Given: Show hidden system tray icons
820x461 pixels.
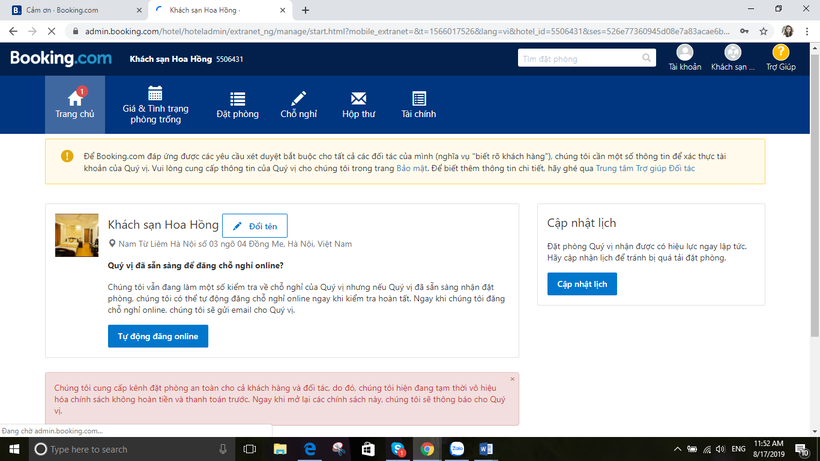Looking at the screenshot, I should pyautogui.click(x=677, y=449).
